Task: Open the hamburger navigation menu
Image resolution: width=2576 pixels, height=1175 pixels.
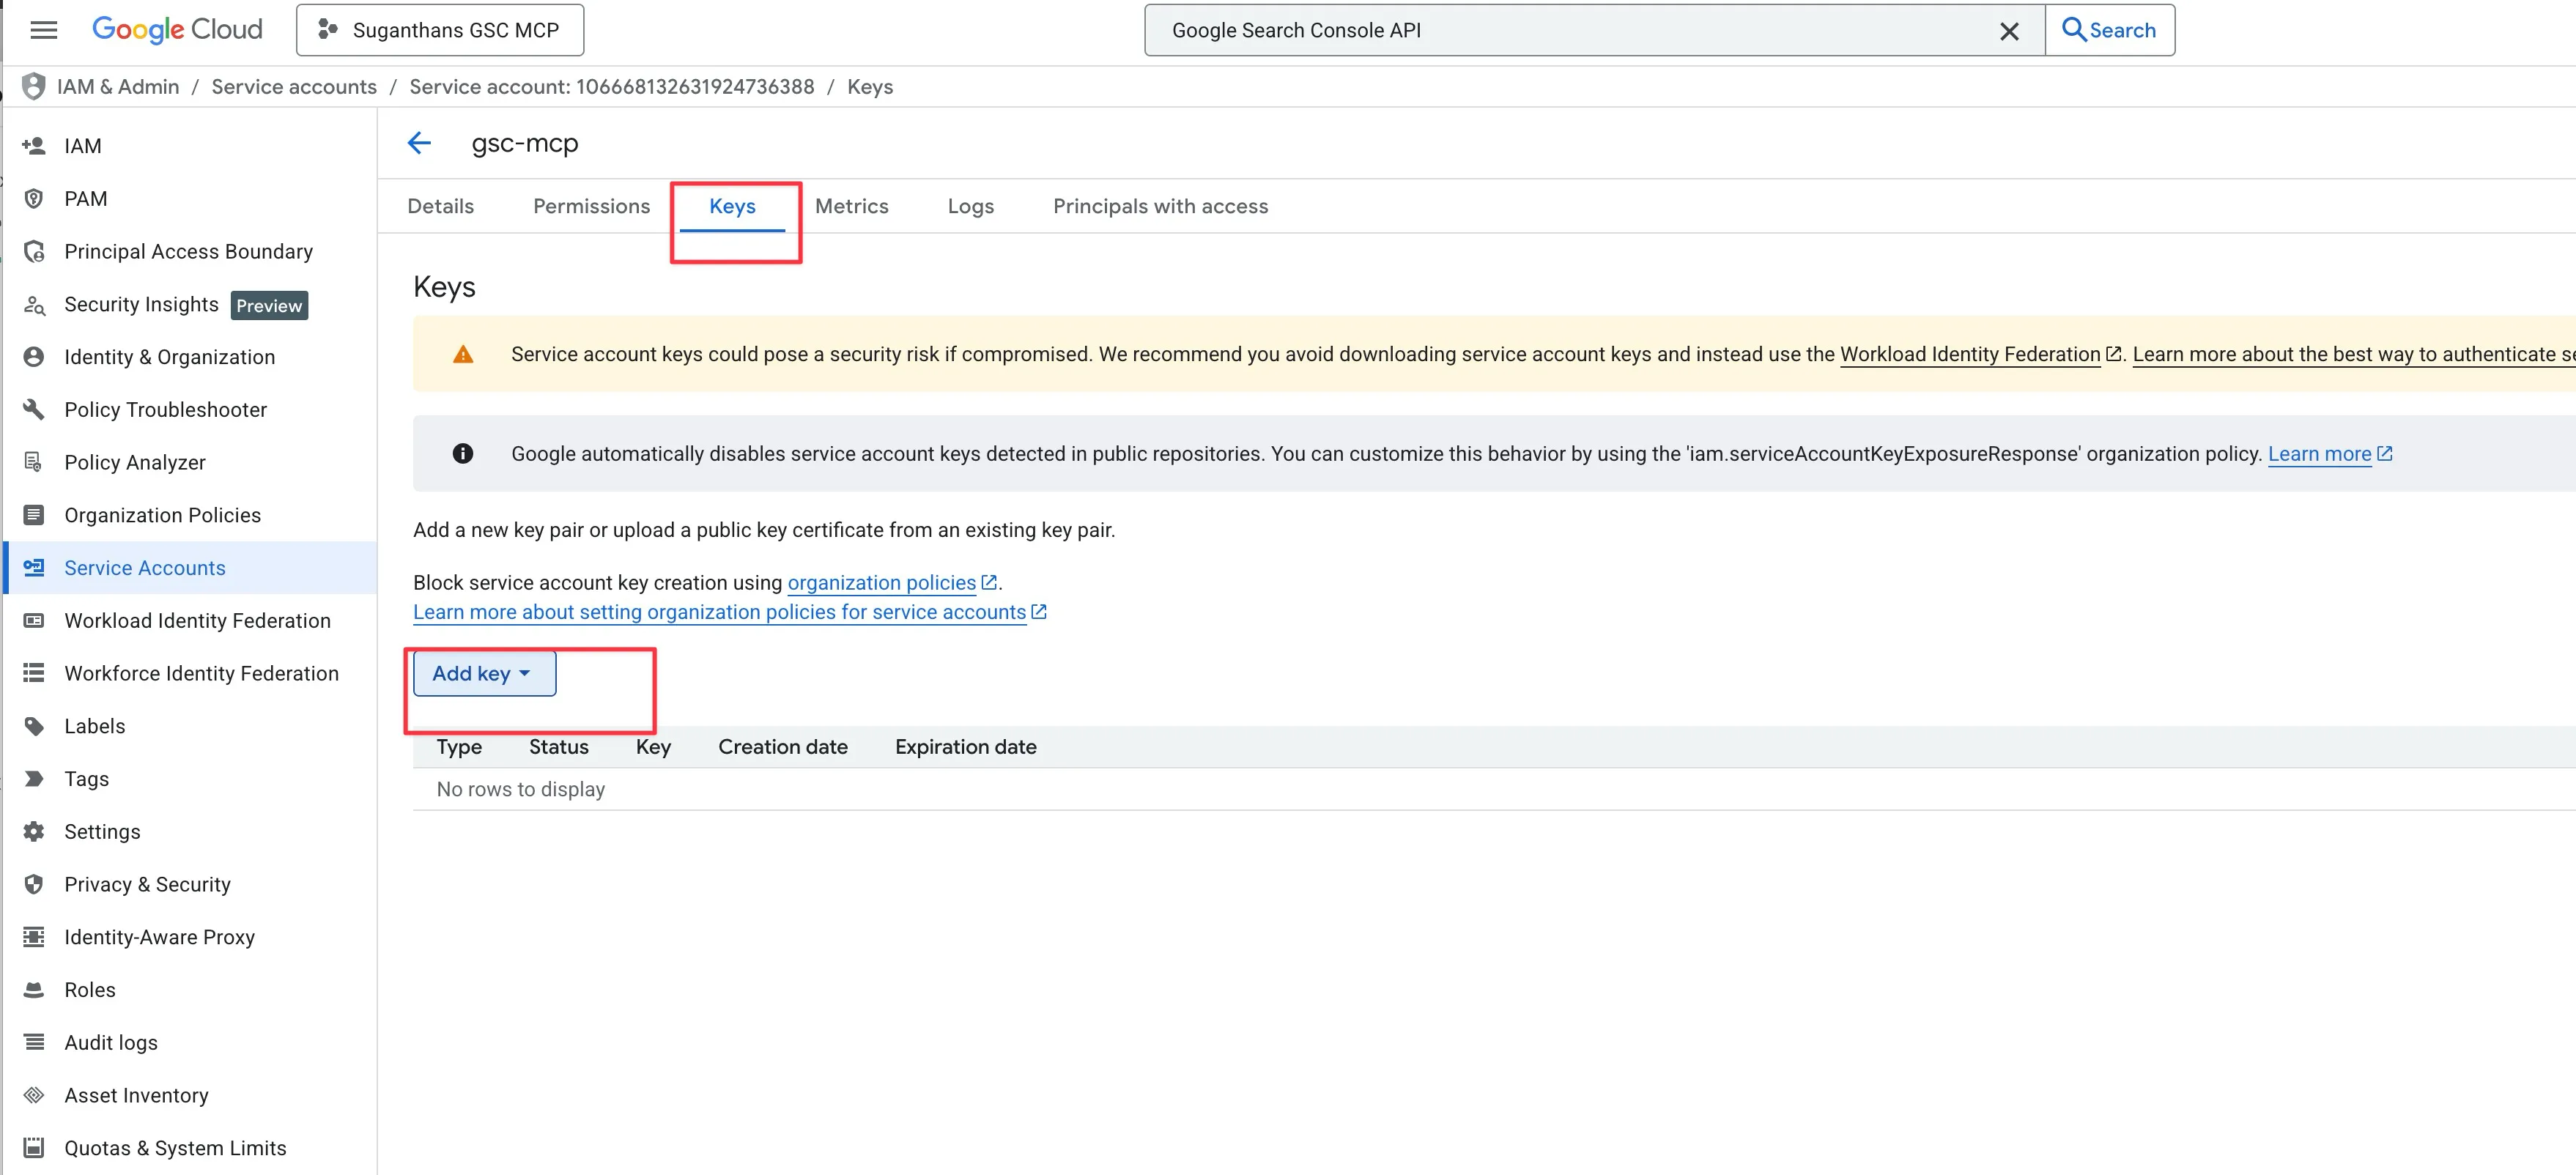Action: click(x=43, y=30)
